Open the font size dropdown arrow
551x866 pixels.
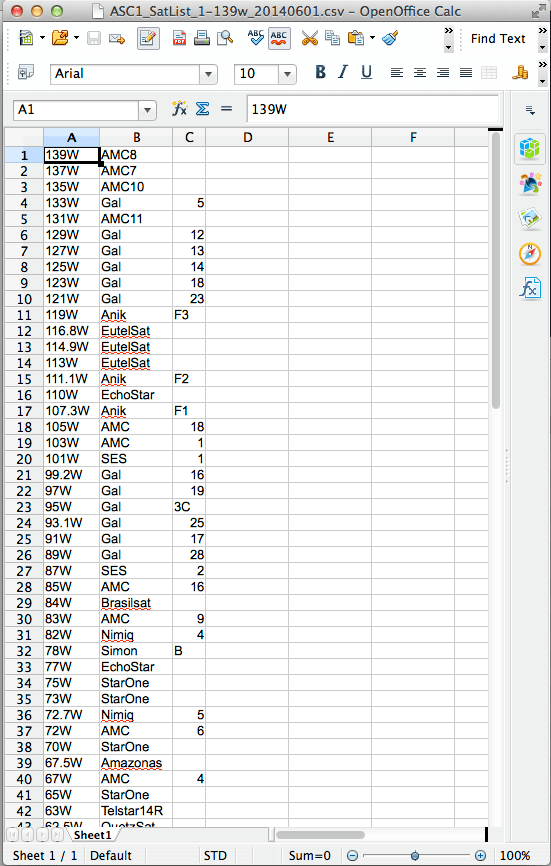[x=287, y=74]
